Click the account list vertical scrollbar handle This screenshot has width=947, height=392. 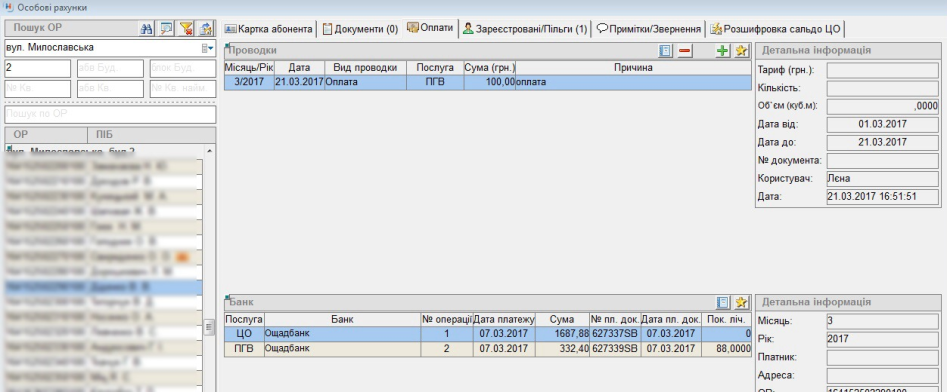[x=209, y=327]
